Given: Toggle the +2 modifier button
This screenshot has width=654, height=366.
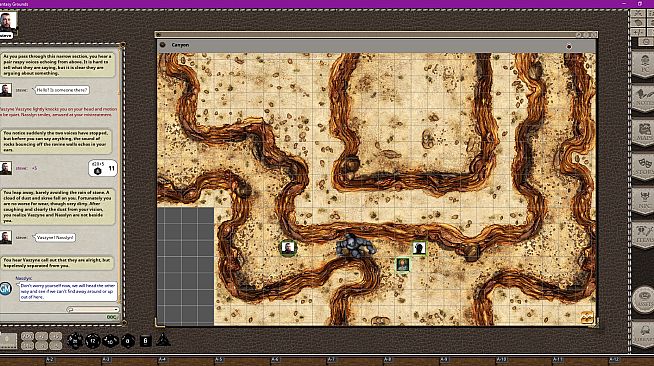Looking at the screenshot, I should coord(42,336).
